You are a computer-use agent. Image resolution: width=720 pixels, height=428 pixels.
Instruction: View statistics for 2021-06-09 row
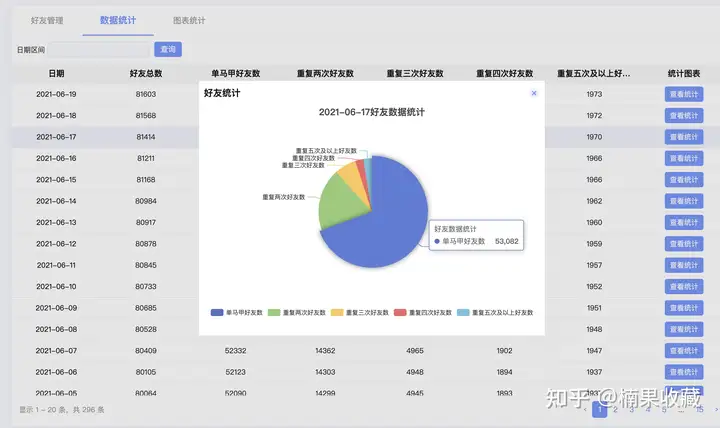click(x=684, y=308)
